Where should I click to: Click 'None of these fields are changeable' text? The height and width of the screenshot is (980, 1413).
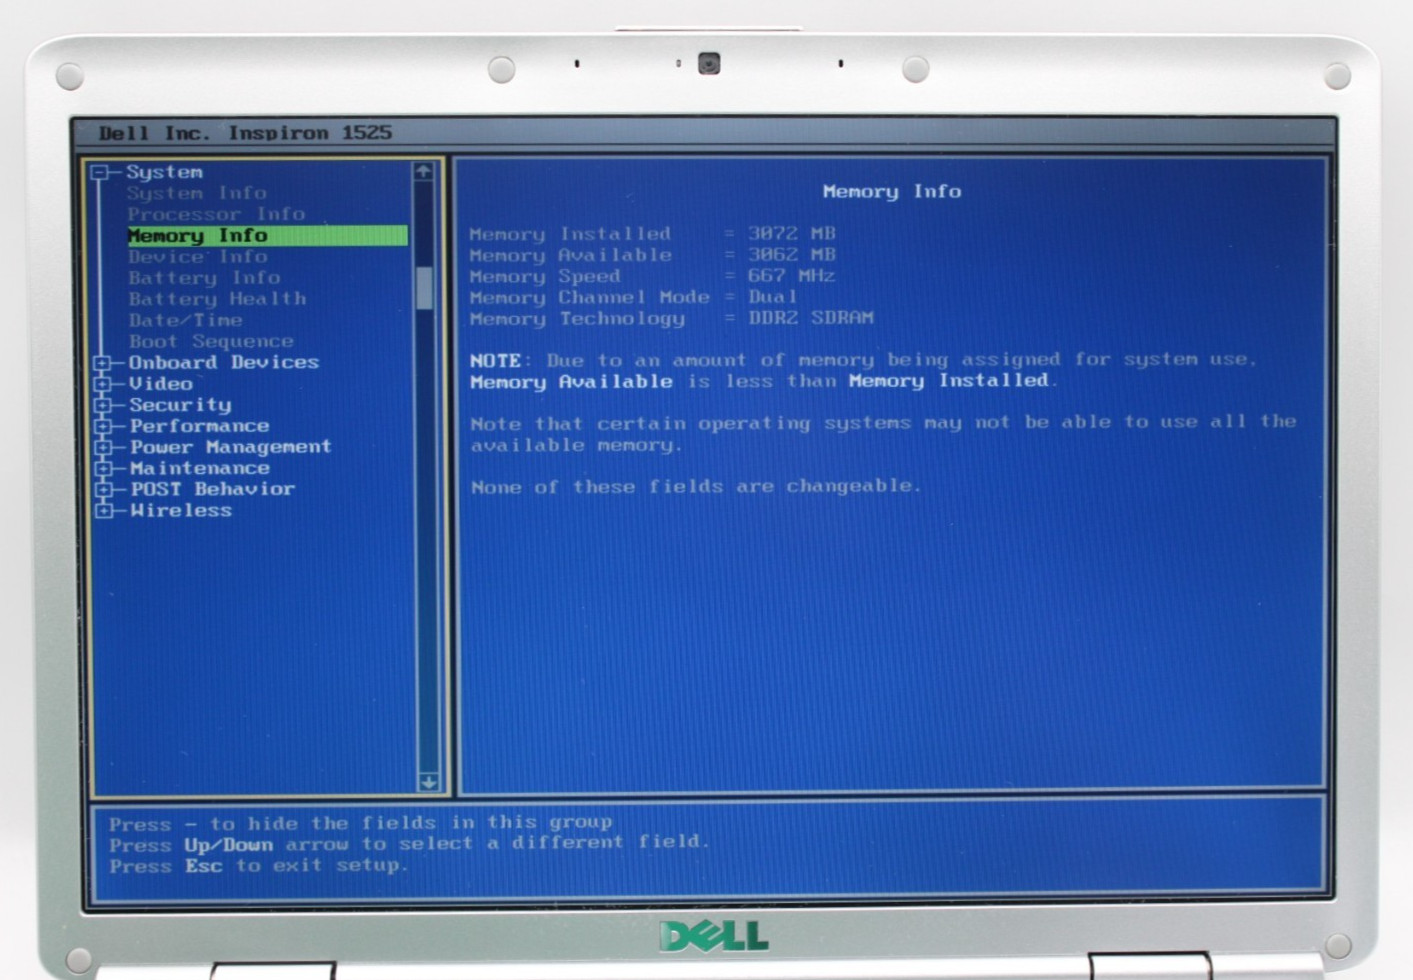(x=695, y=487)
